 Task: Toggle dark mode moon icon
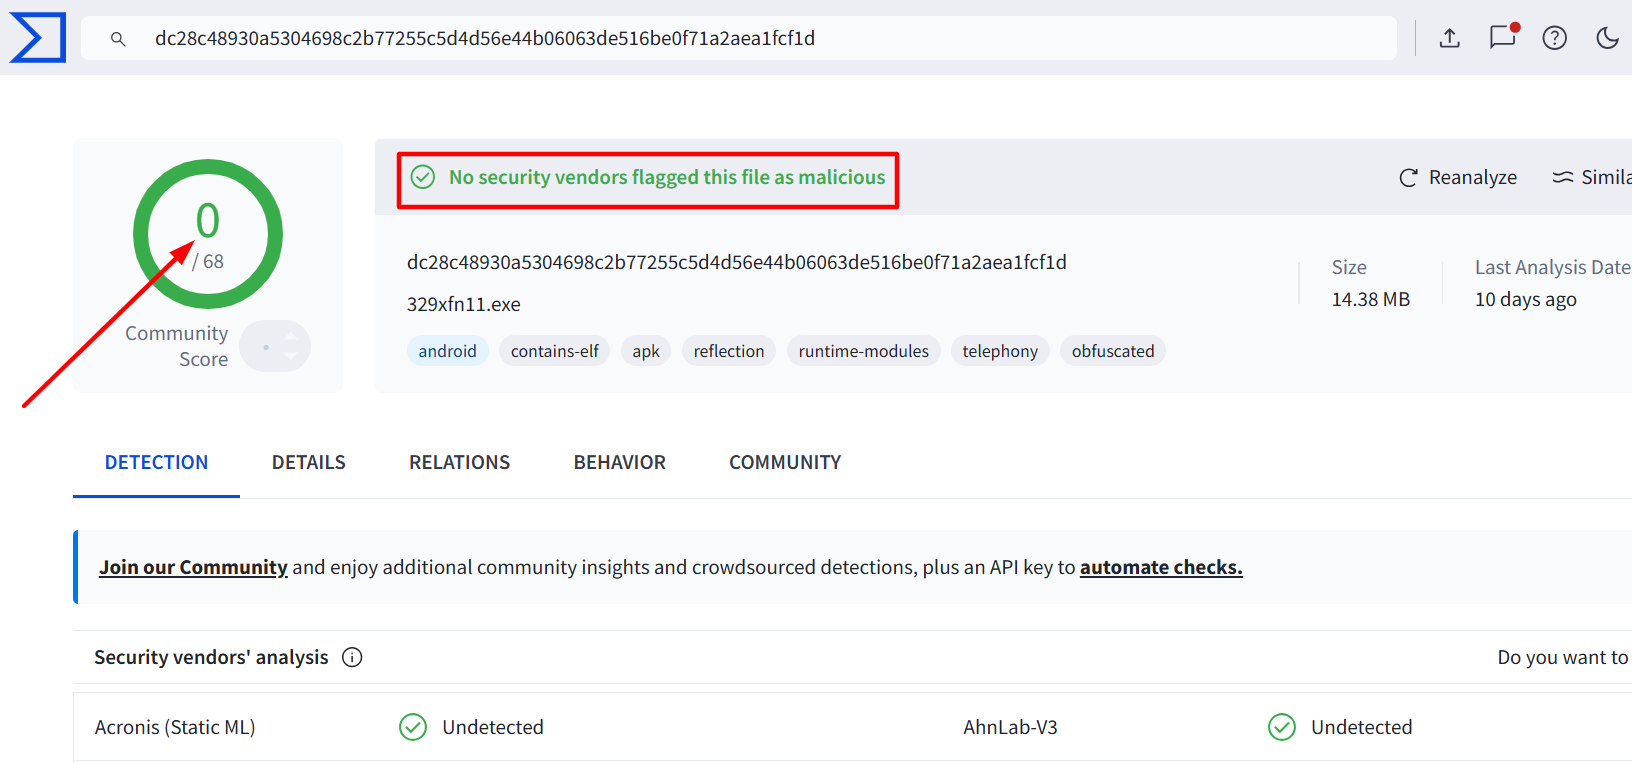(1607, 38)
